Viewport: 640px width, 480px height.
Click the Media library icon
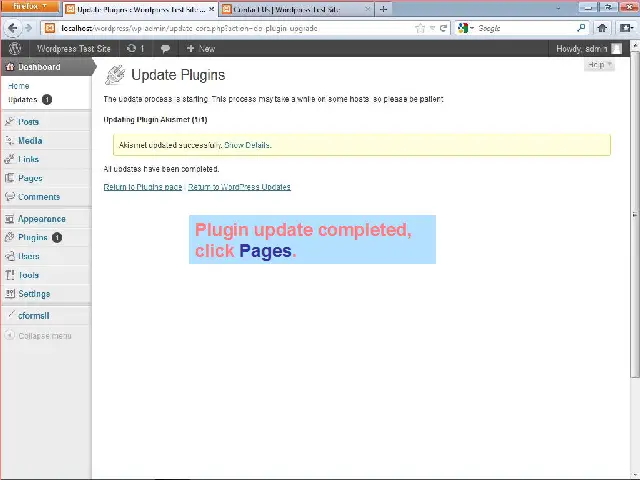9,140
